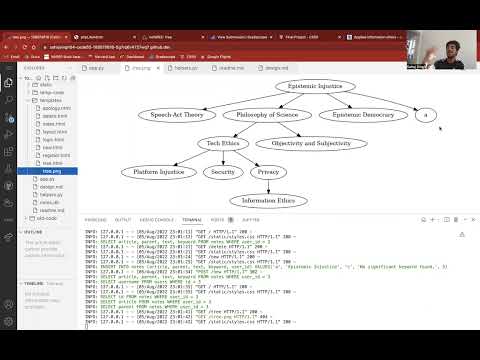
Task: Open the Accounts icon in activity bar
Action: tap(8, 305)
